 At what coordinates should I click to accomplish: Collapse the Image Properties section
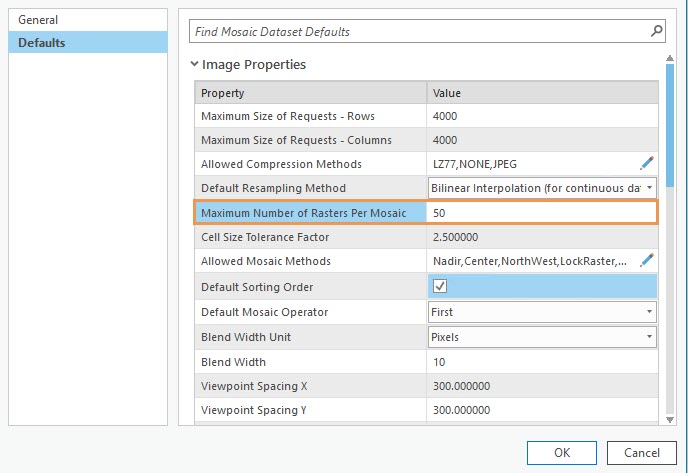pyautogui.click(x=195, y=65)
